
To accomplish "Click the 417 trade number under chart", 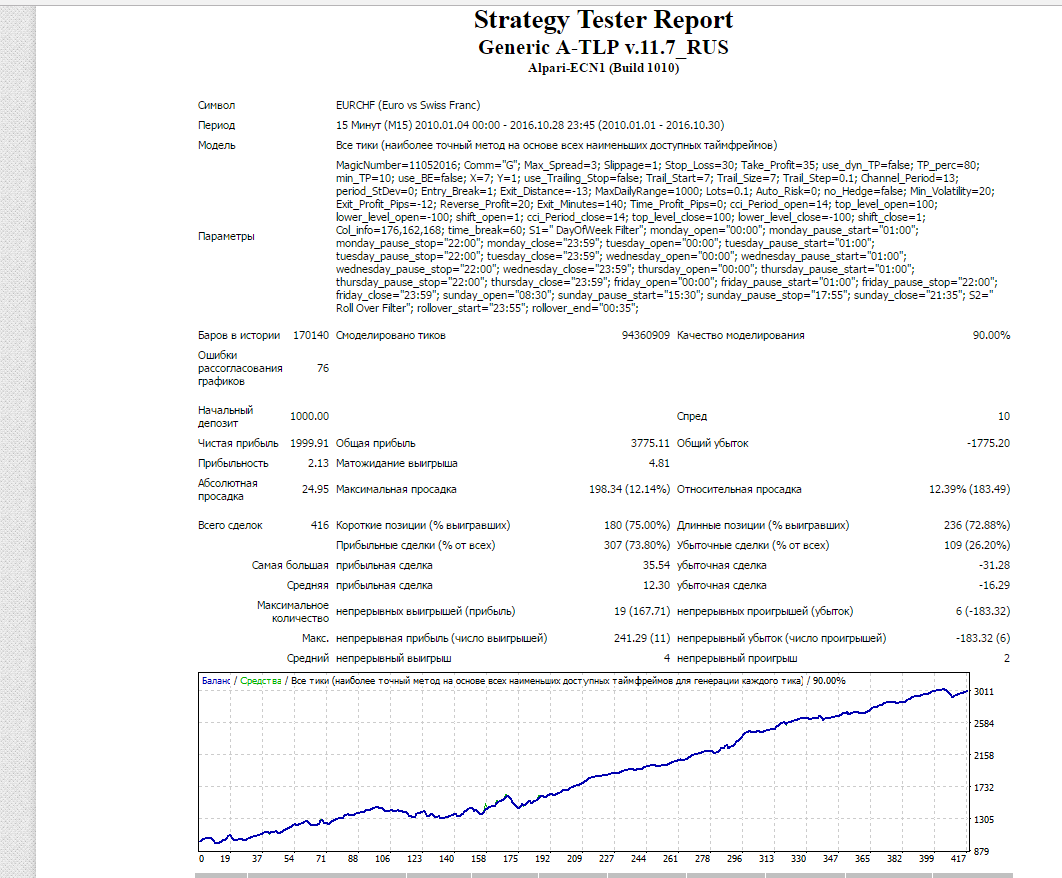I will point(958,858).
